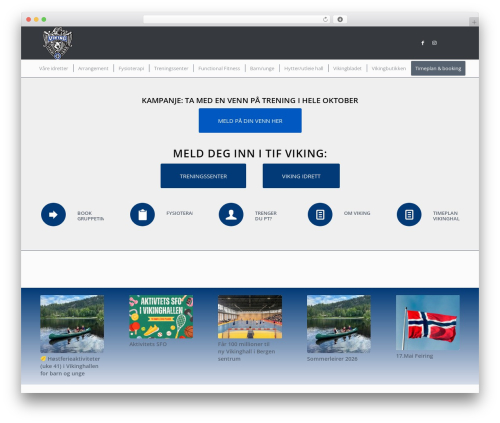Click the Om Viking document icon
This screenshot has height=423, width=500.
pos(320,214)
